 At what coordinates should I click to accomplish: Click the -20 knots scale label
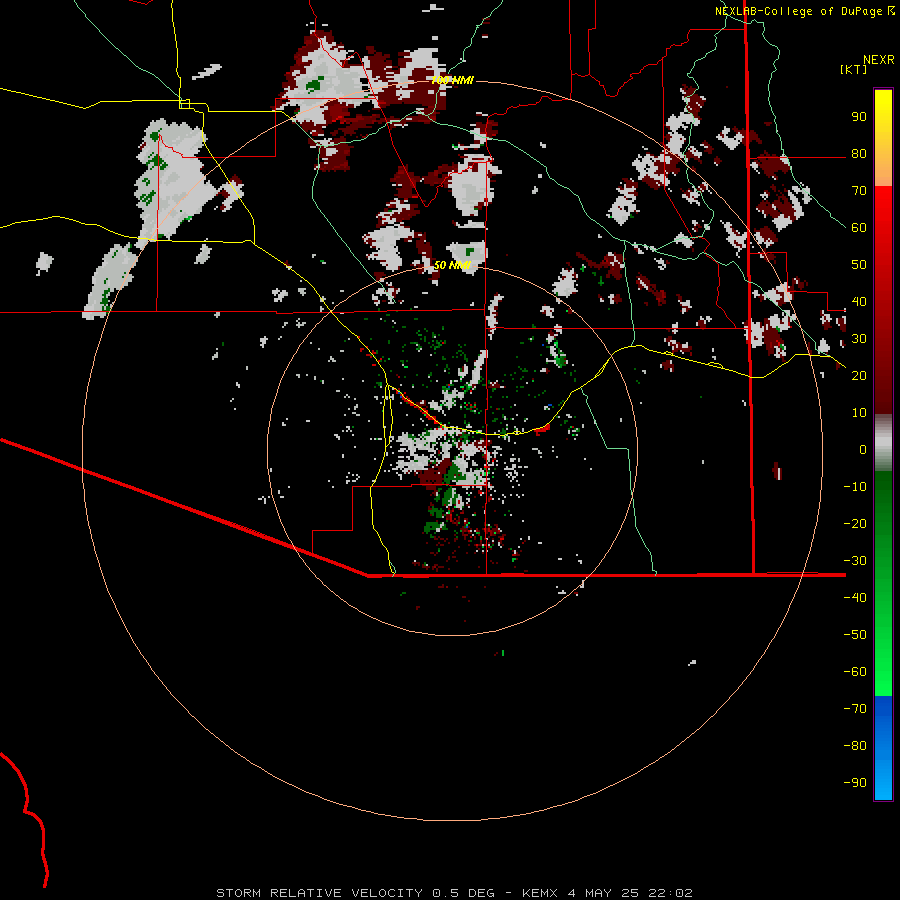855,523
